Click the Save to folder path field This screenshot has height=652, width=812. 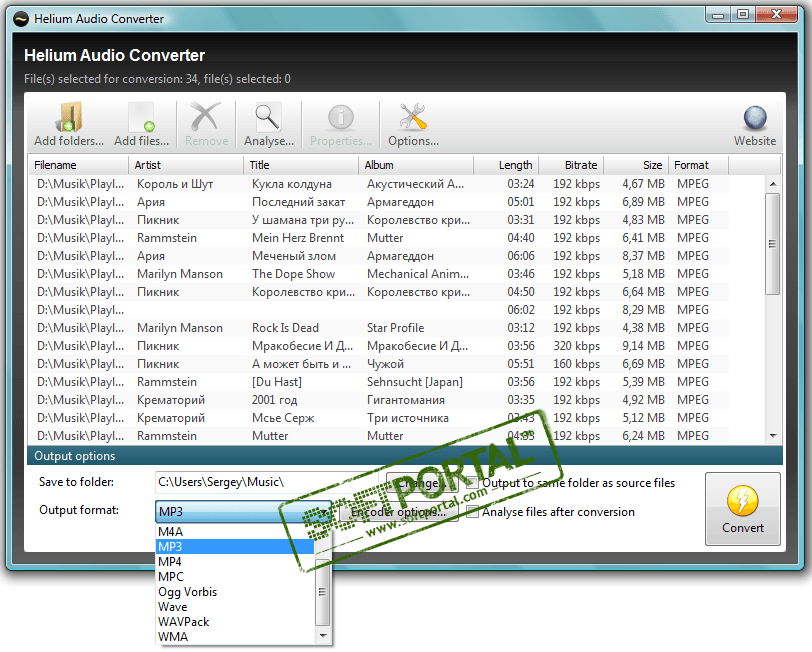267,482
